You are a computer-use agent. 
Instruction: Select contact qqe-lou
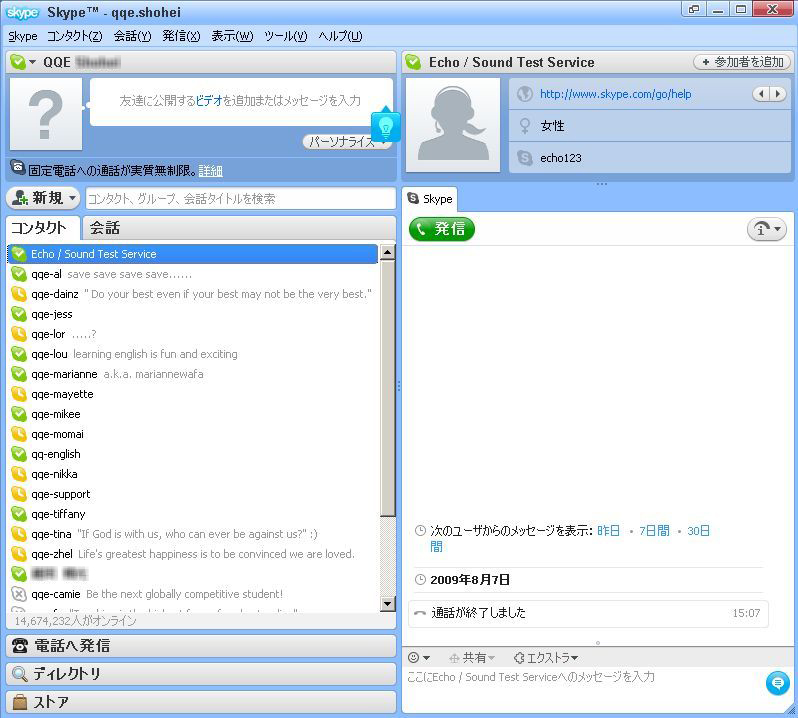[192, 354]
